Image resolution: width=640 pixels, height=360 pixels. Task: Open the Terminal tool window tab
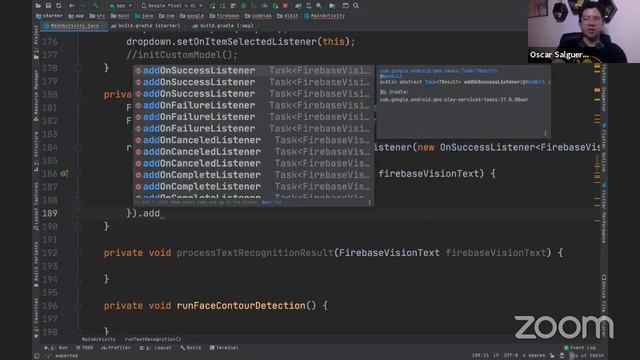(x=224, y=348)
